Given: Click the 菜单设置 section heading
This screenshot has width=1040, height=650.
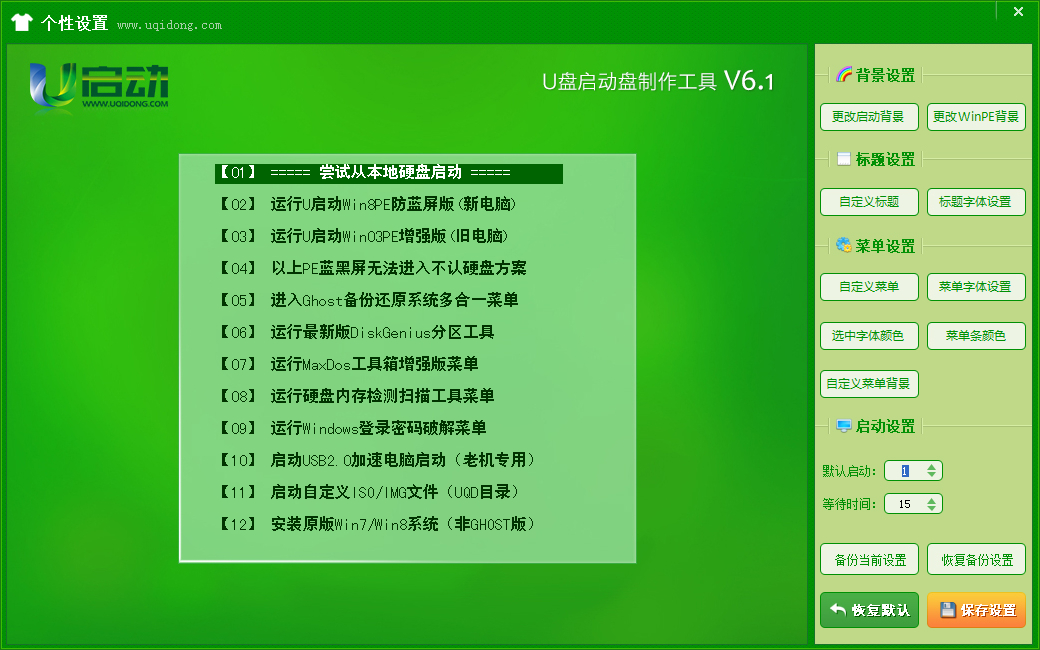Looking at the screenshot, I should coord(885,246).
